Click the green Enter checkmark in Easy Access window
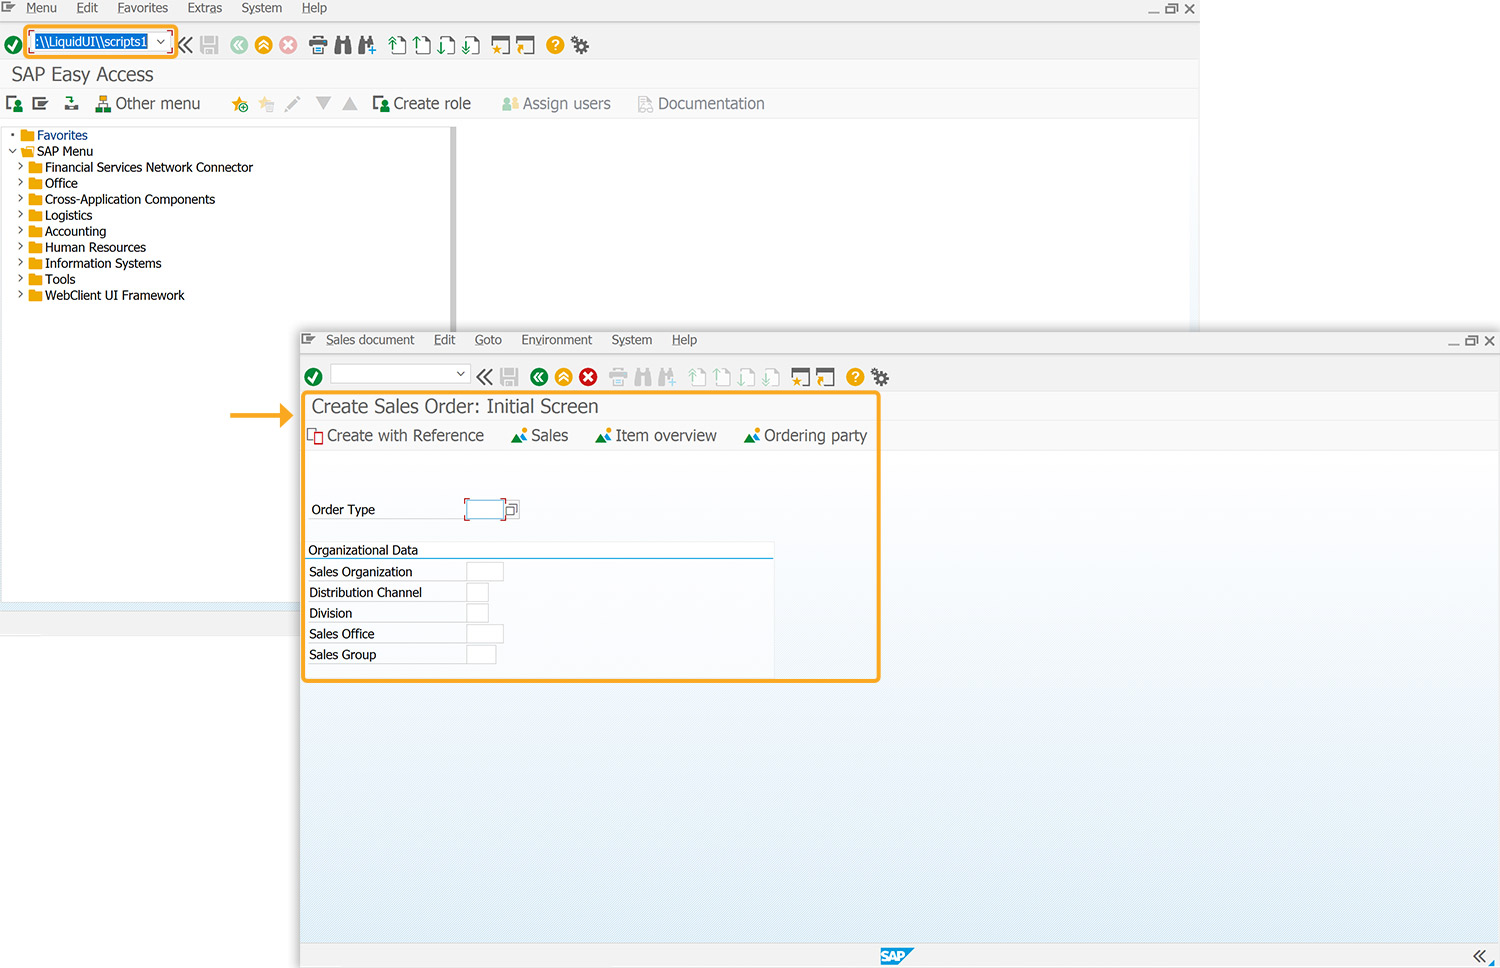This screenshot has width=1500, height=968. tap(13, 45)
